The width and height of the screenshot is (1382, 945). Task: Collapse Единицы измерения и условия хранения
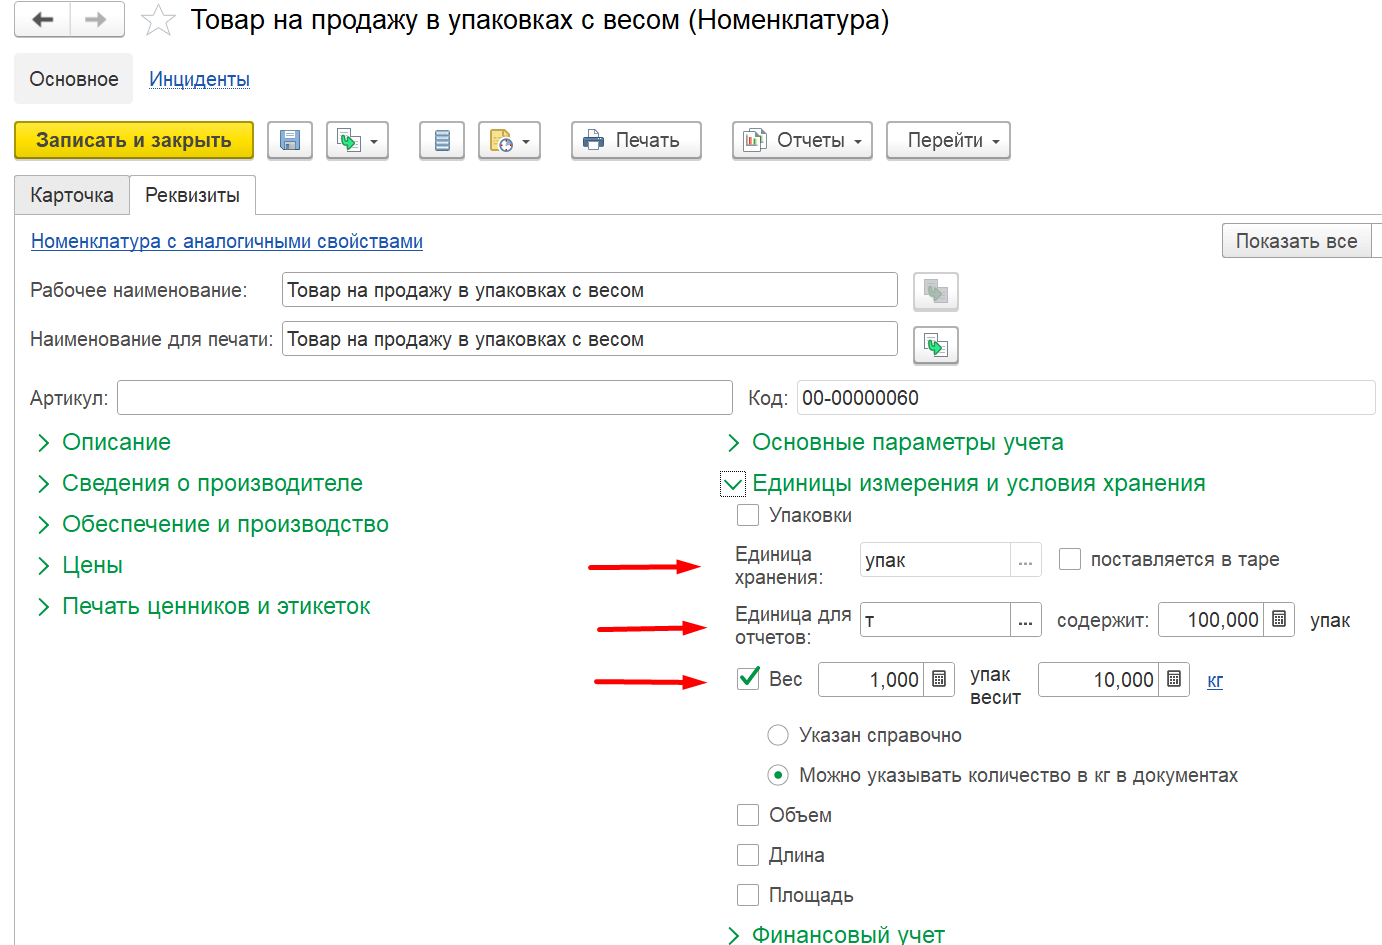click(733, 484)
